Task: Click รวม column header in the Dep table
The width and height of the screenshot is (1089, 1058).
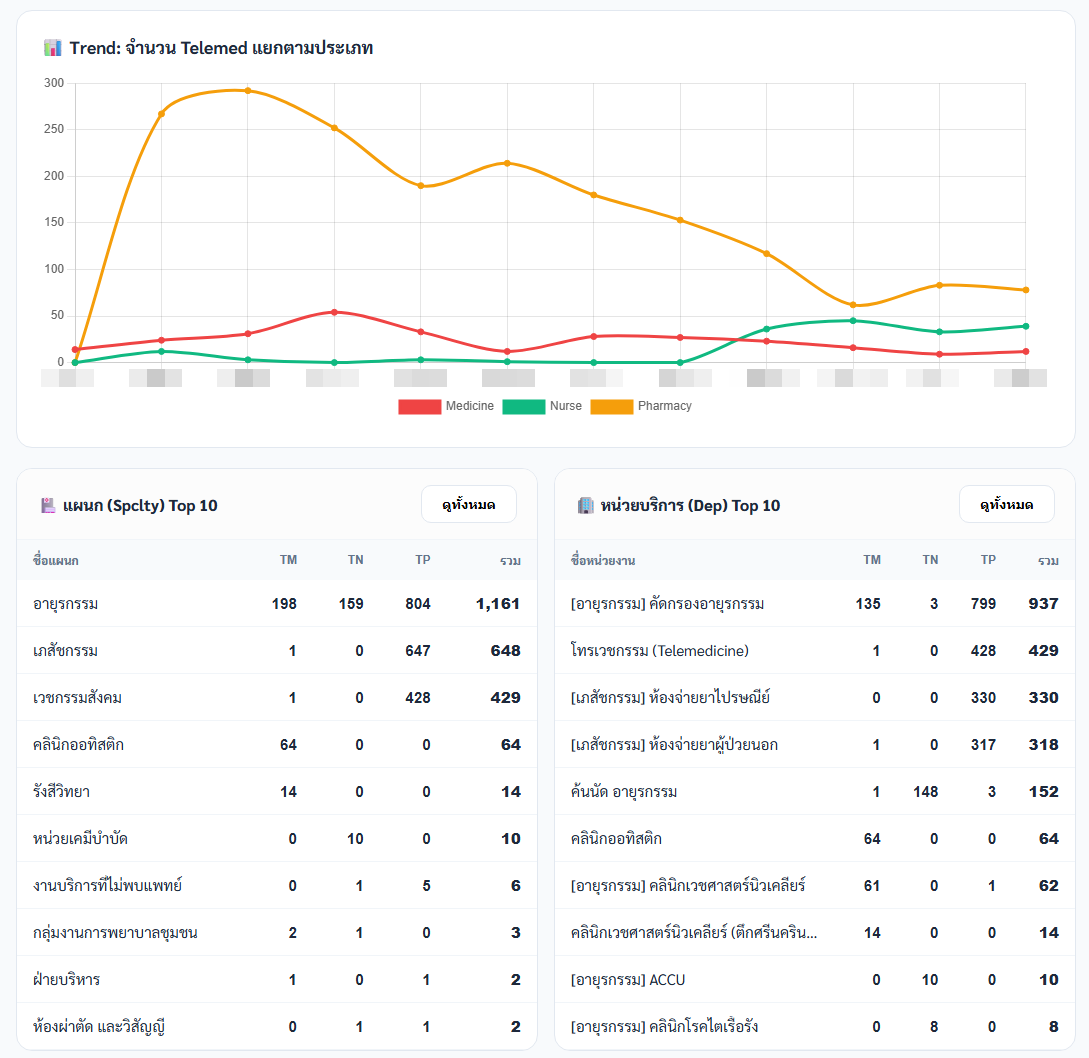Action: pos(1048,561)
